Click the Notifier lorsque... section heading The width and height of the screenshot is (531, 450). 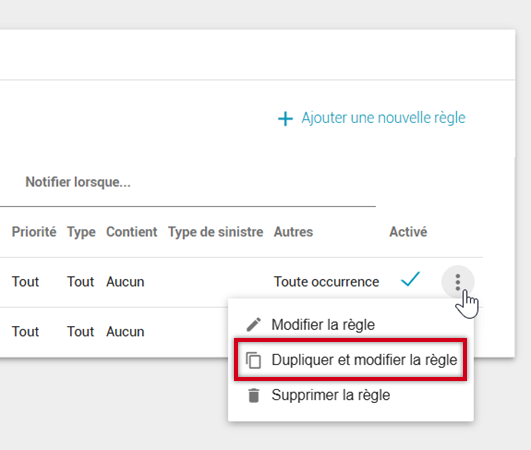click(78, 182)
